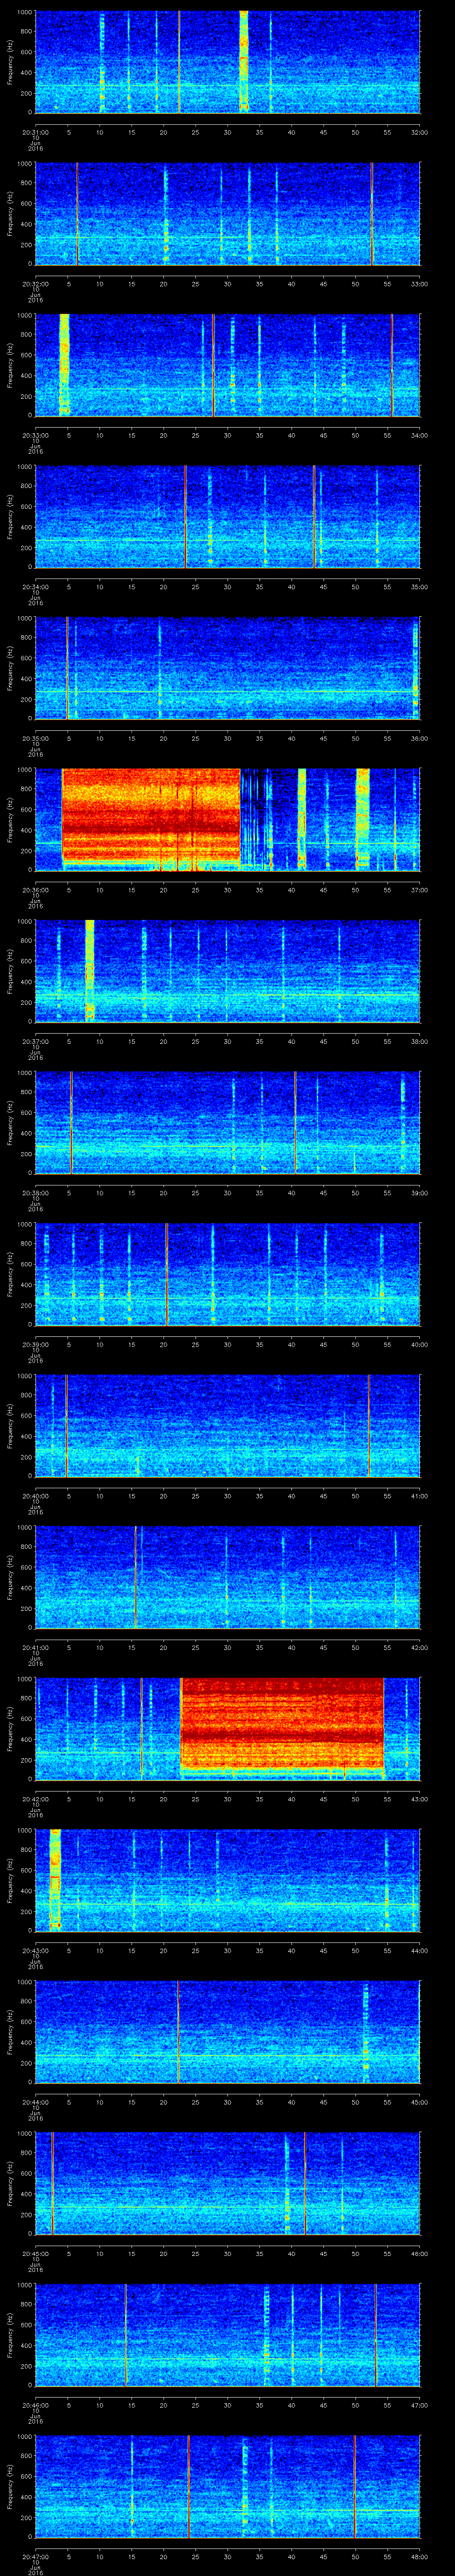Select the spectrogram panel starting at 20:47:00
The height and width of the screenshot is (2576, 455).
(227, 2486)
